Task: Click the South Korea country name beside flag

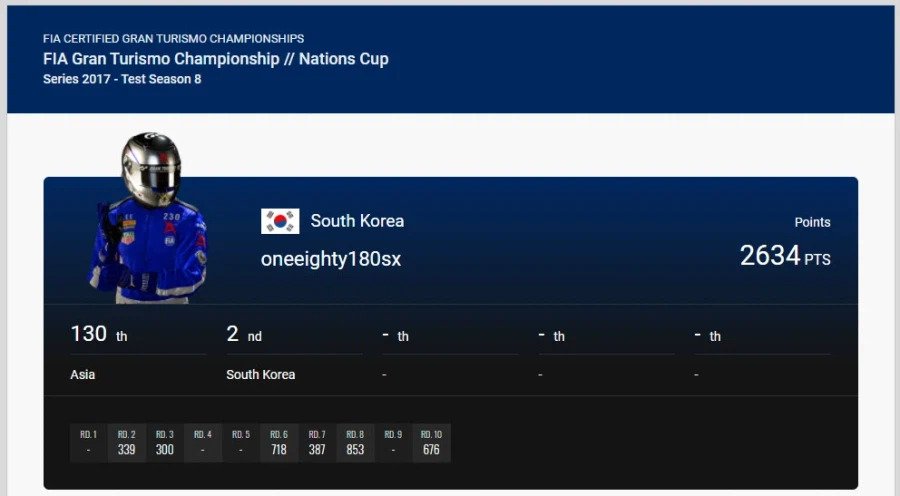Action: [x=357, y=221]
